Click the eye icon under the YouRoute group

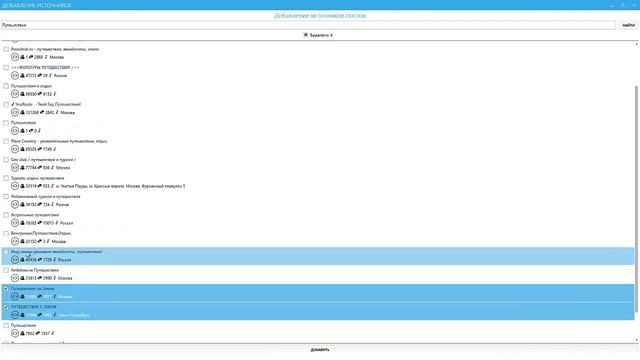[15, 112]
